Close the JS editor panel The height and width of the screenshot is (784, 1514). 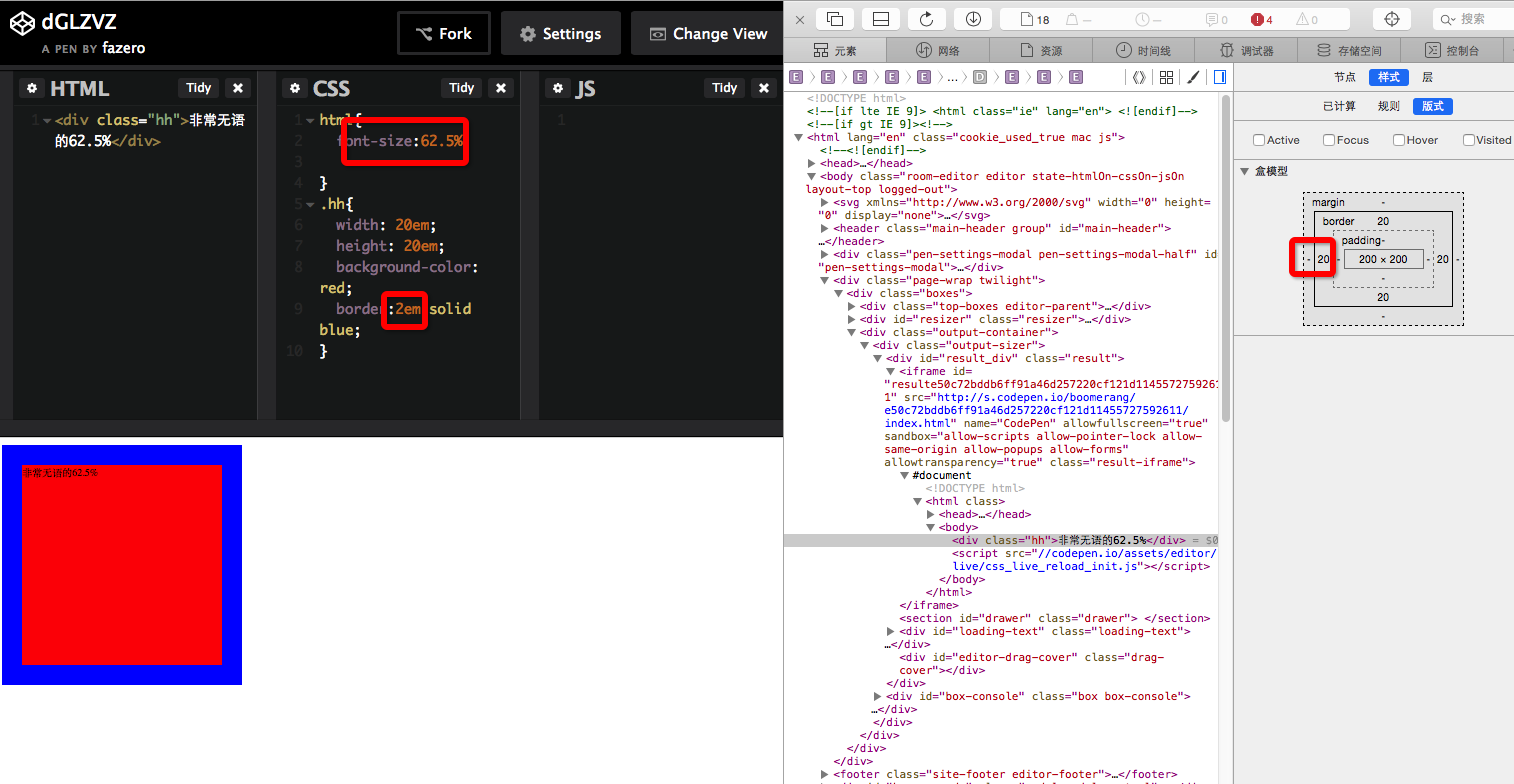pyautogui.click(x=764, y=88)
